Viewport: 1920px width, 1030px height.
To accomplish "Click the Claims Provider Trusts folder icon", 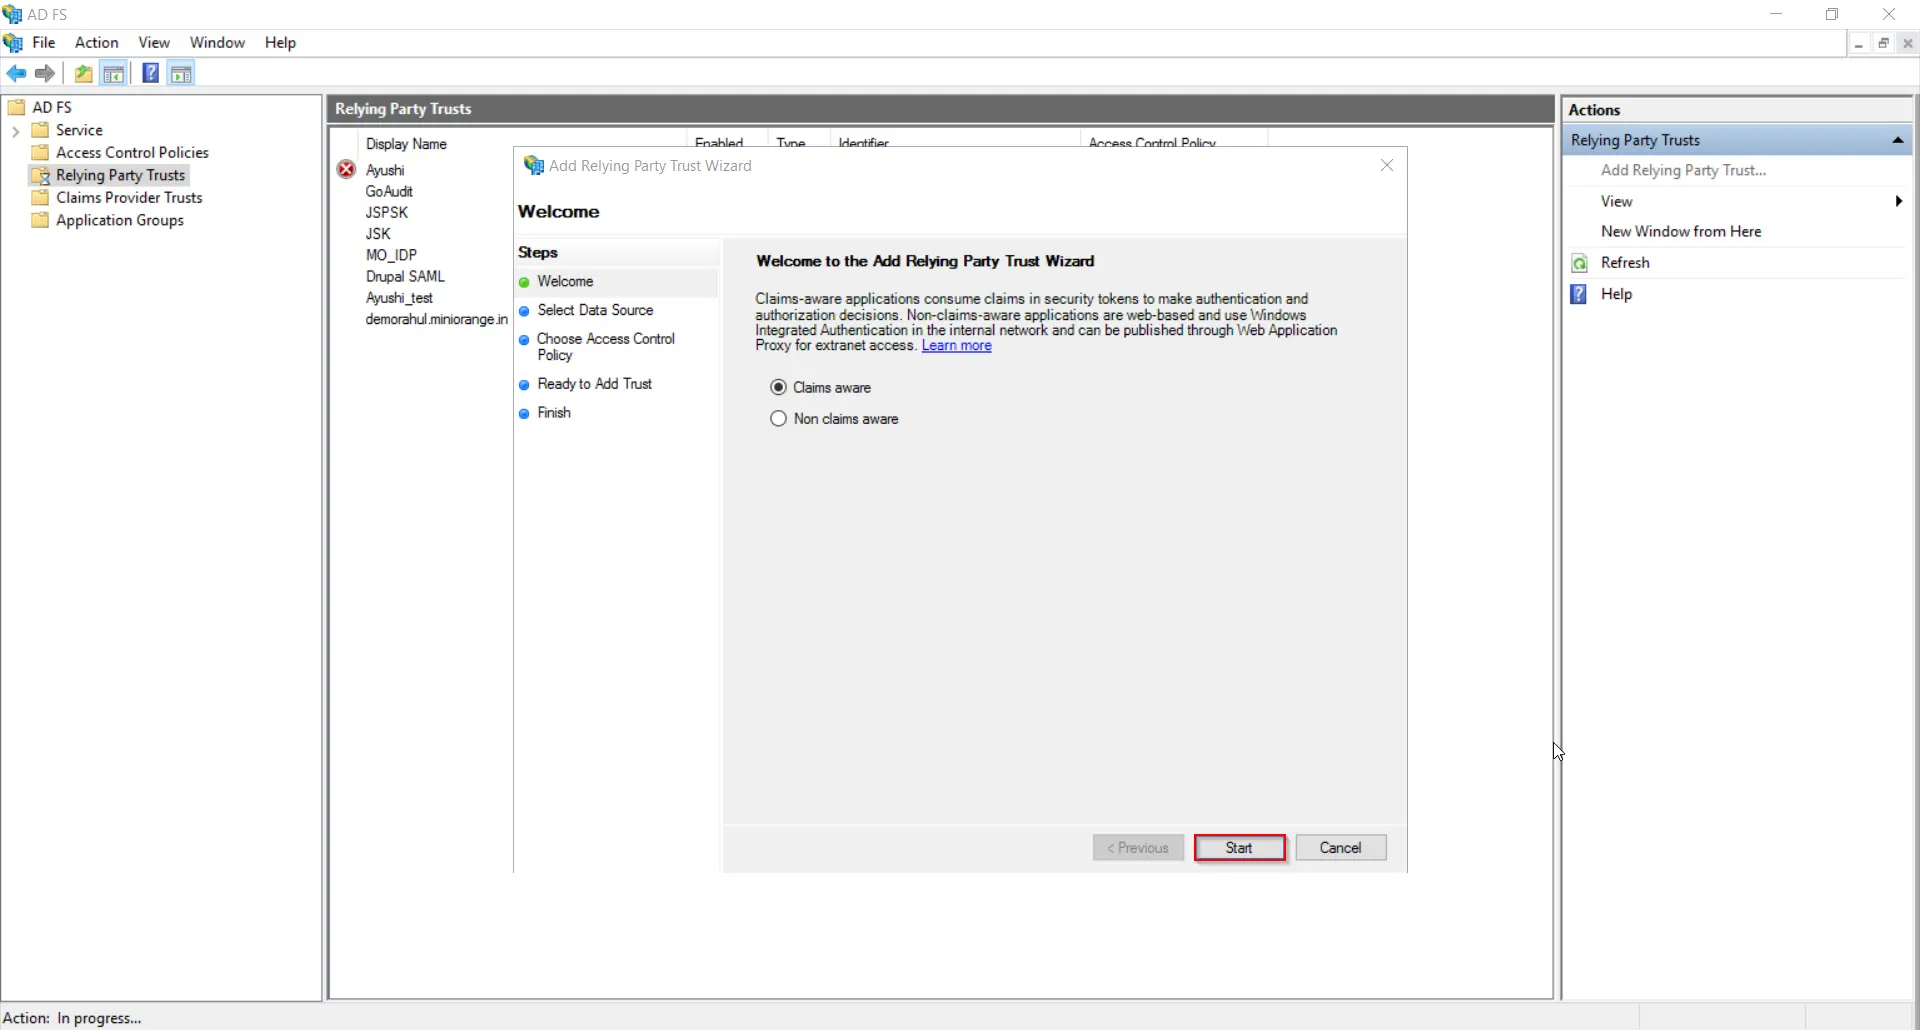I will (40, 197).
